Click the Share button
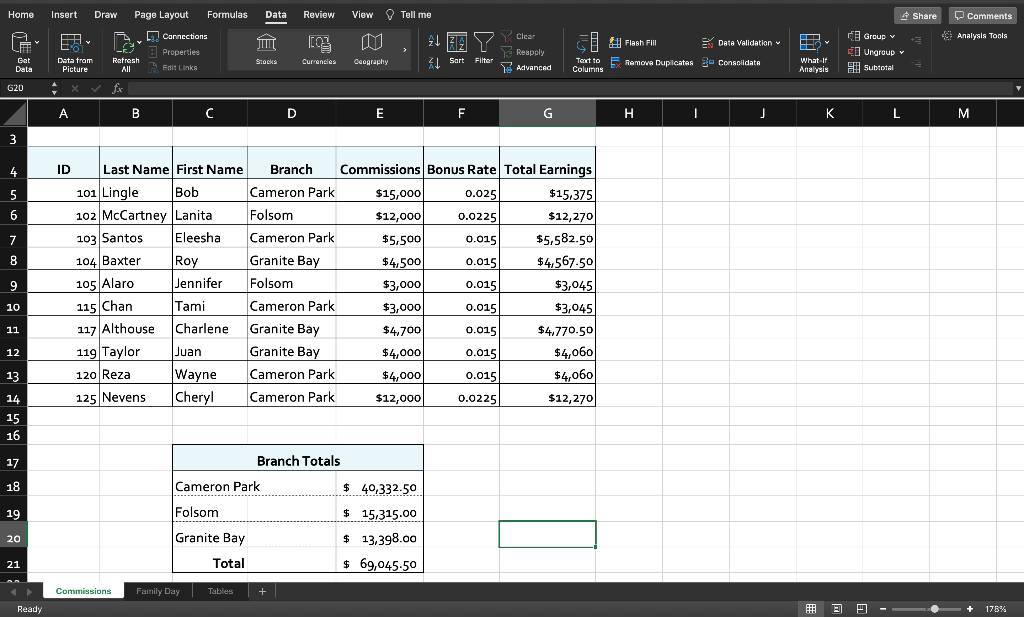This screenshot has width=1024, height=617. pyautogui.click(x=916, y=15)
